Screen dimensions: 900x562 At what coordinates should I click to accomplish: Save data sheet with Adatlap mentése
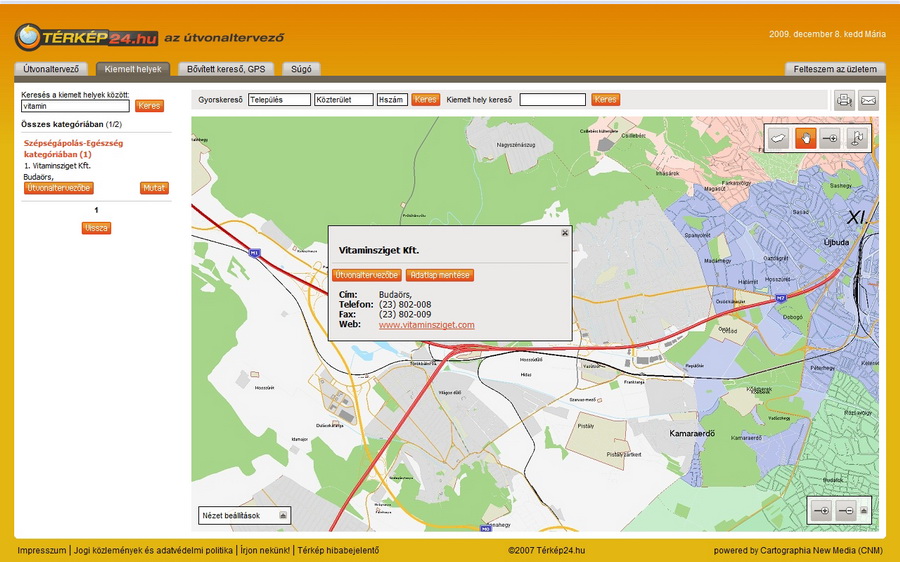point(440,275)
